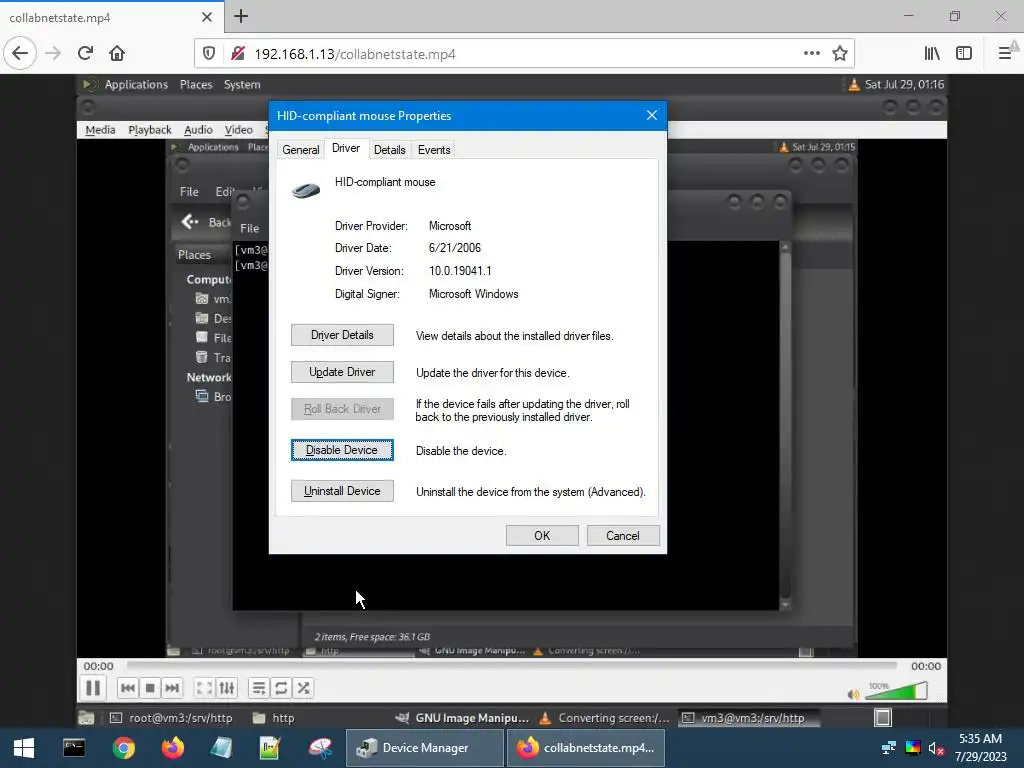Click the Firefox forward arrow
This screenshot has height=768, width=1024.
[x=53, y=54]
